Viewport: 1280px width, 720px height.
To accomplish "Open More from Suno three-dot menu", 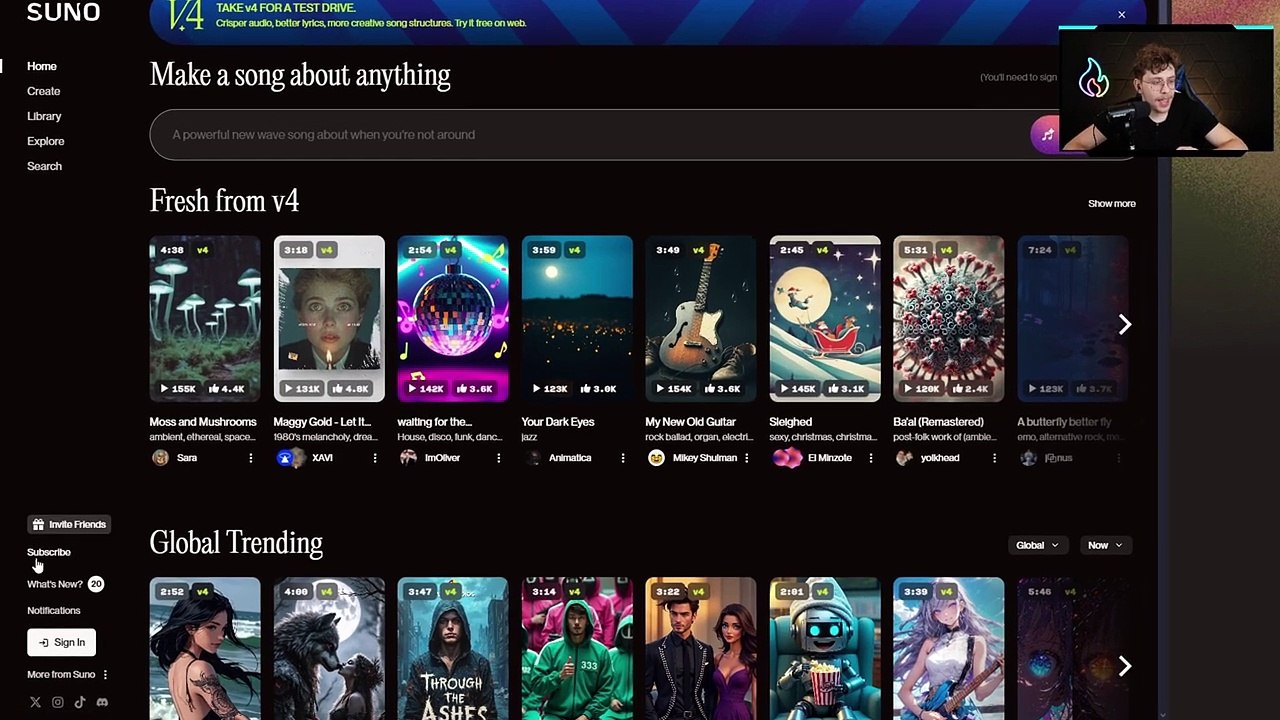I will click(x=105, y=675).
